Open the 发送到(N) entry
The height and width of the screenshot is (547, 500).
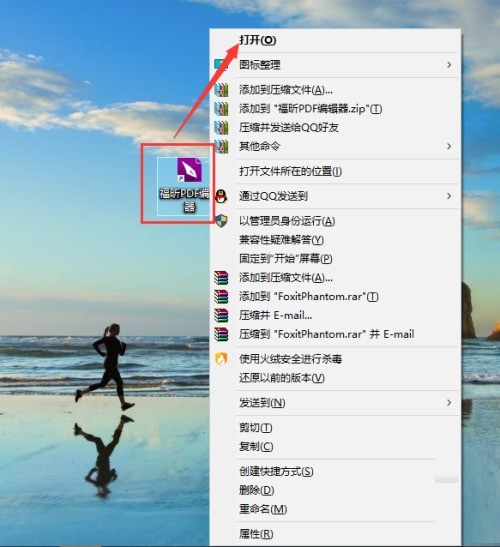262,403
